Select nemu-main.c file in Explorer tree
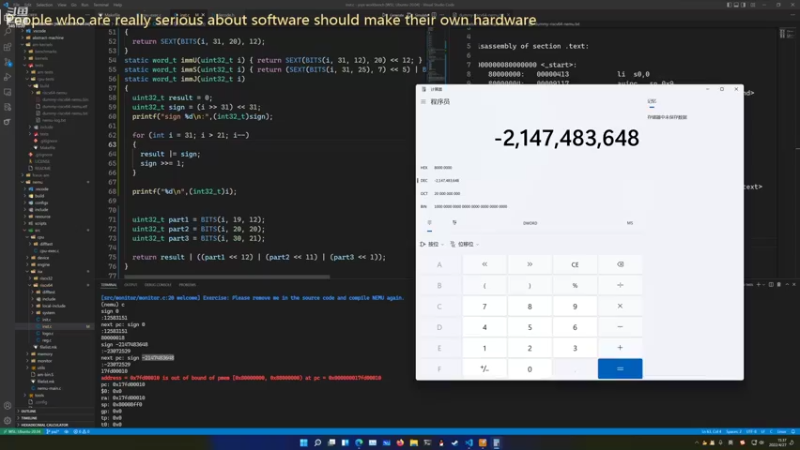The image size is (800, 450). 49,388
